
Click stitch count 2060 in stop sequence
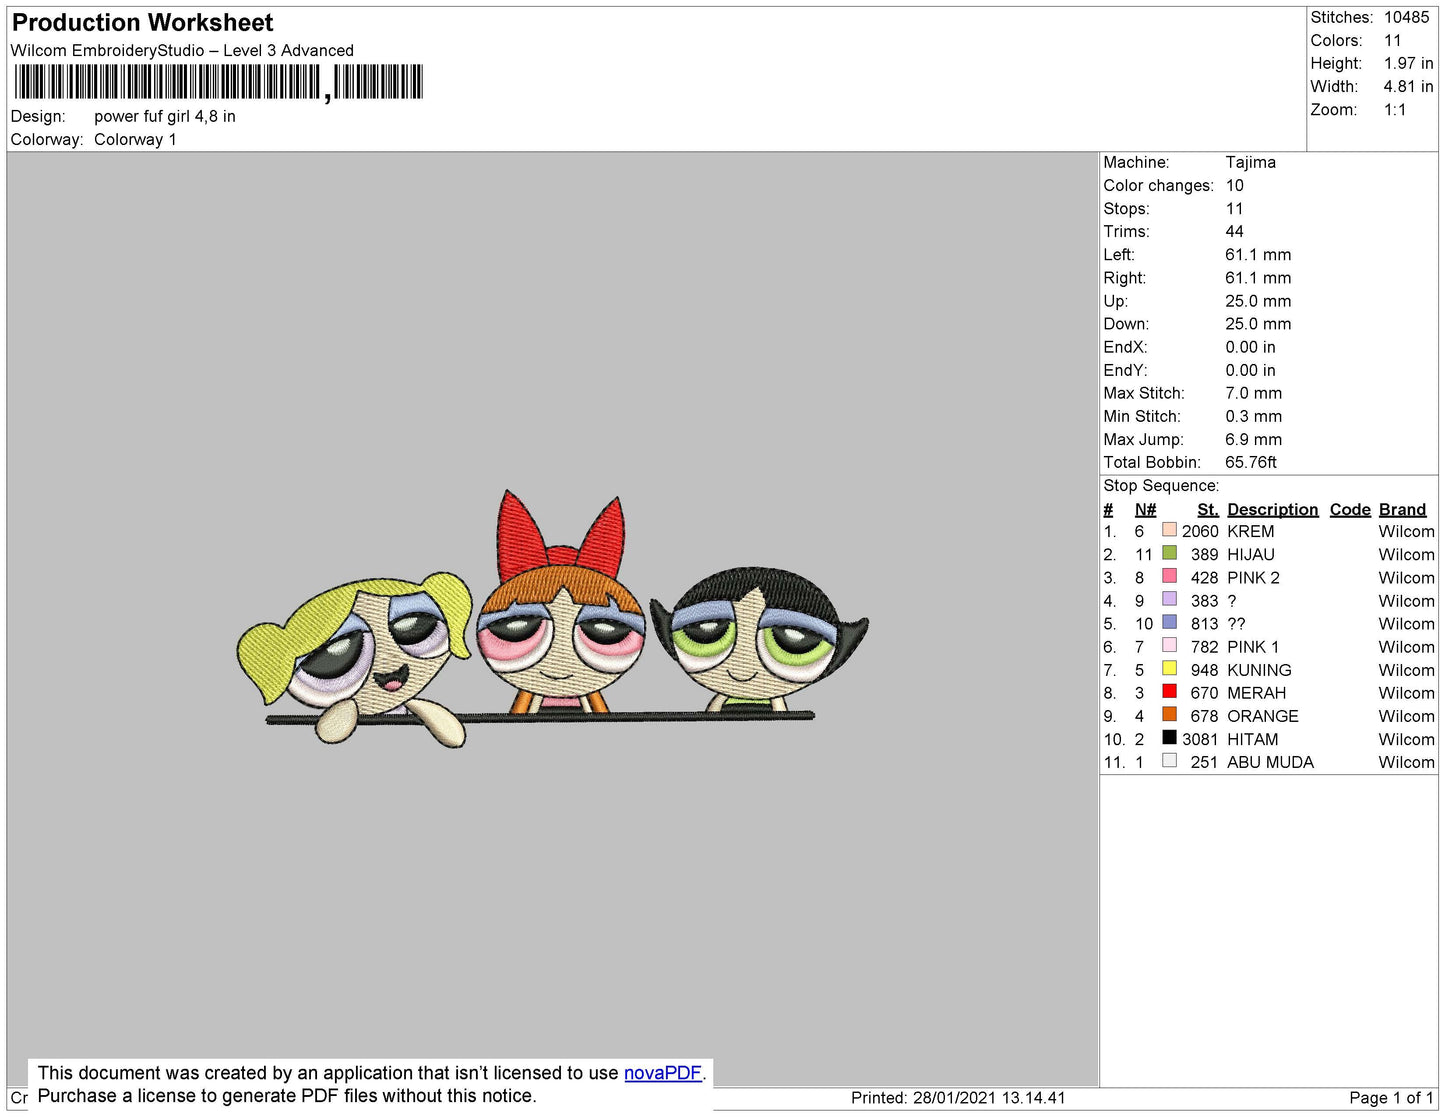coord(1200,532)
